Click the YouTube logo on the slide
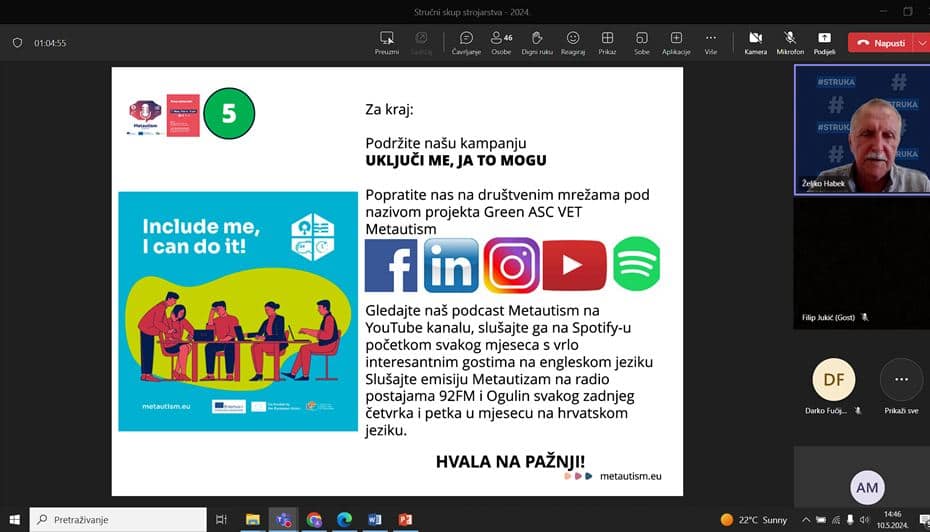The height and width of the screenshot is (532, 930). pyautogui.click(x=574, y=265)
